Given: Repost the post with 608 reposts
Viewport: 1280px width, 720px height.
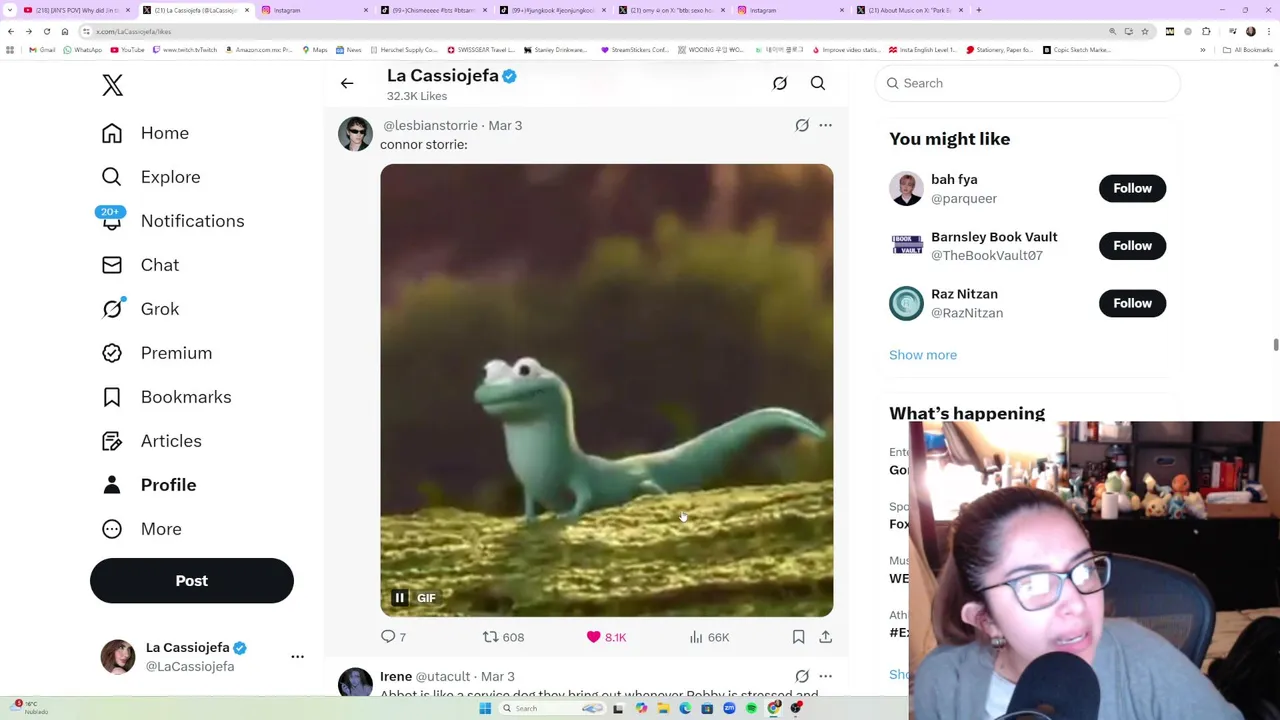Looking at the screenshot, I should pyautogui.click(x=503, y=637).
